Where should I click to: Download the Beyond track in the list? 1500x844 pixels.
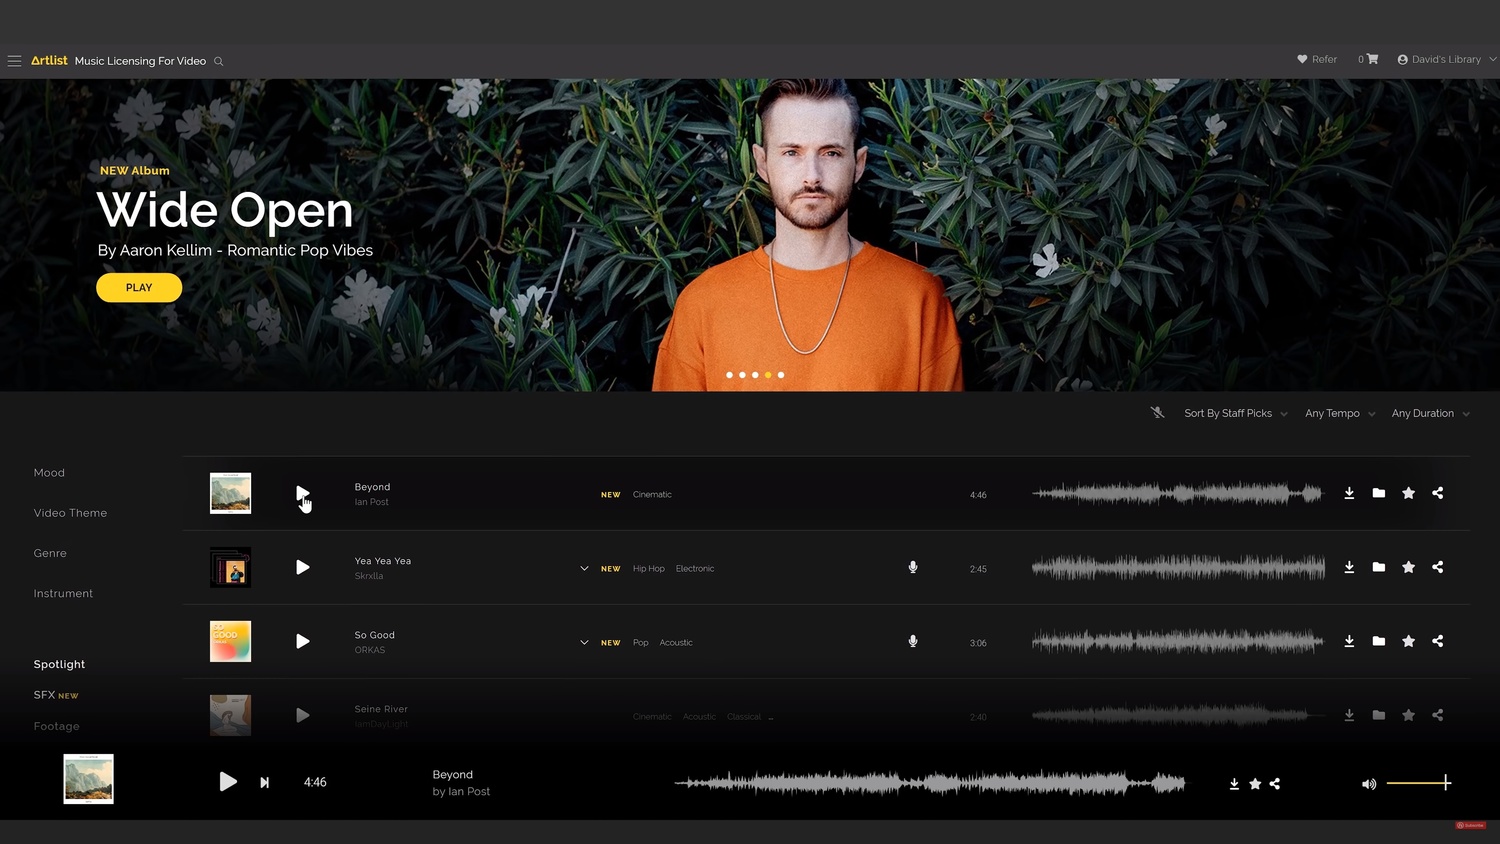click(x=1349, y=493)
